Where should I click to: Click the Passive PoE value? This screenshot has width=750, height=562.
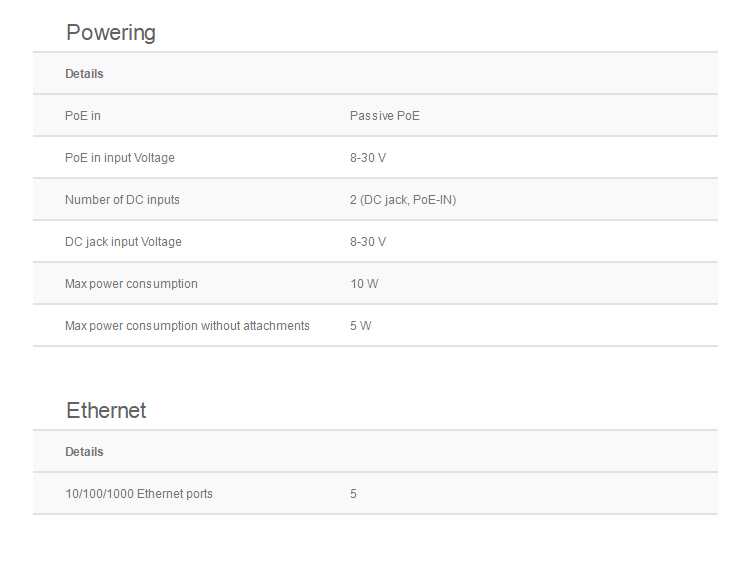click(385, 116)
